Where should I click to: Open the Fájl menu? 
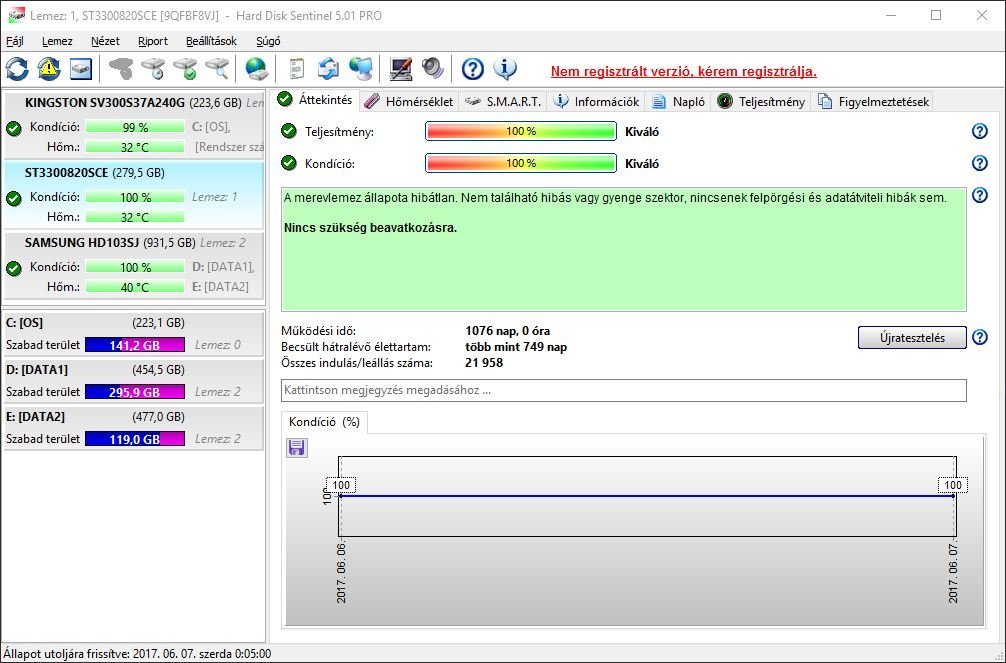tap(15, 41)
